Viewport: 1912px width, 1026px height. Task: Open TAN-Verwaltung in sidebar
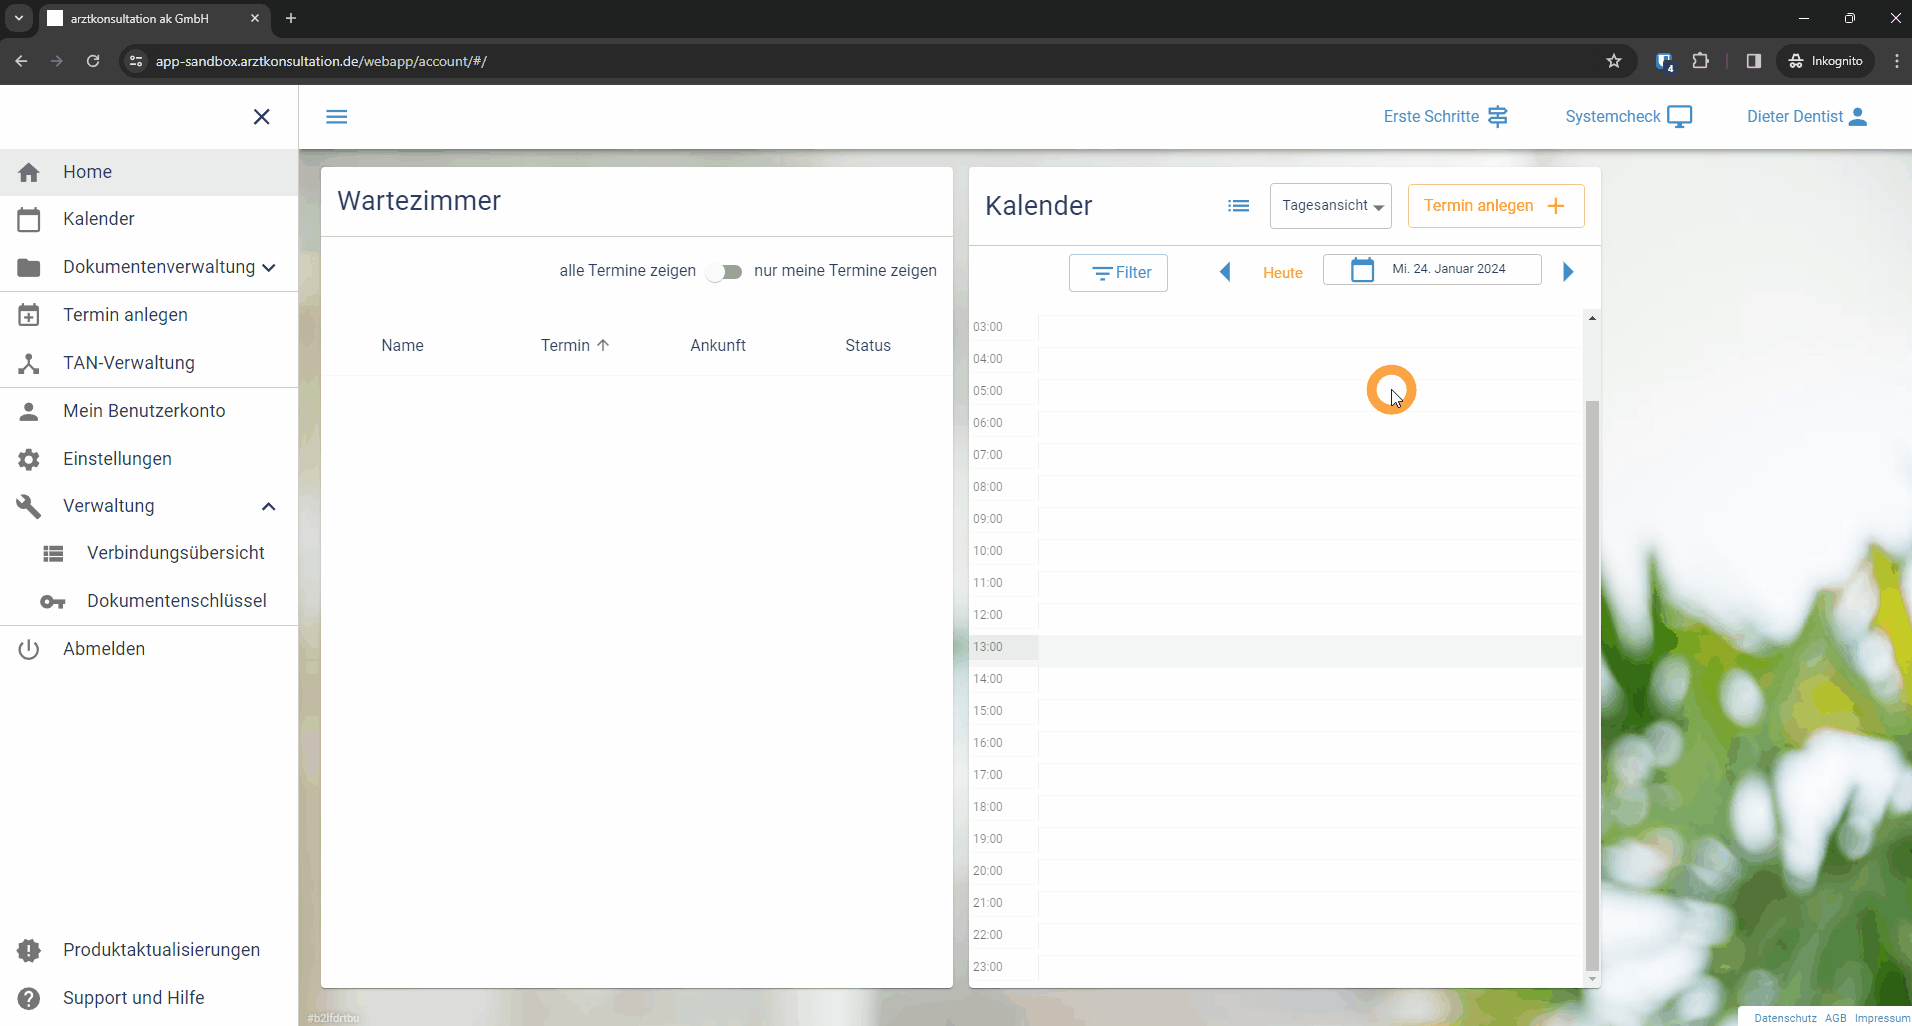129,363
